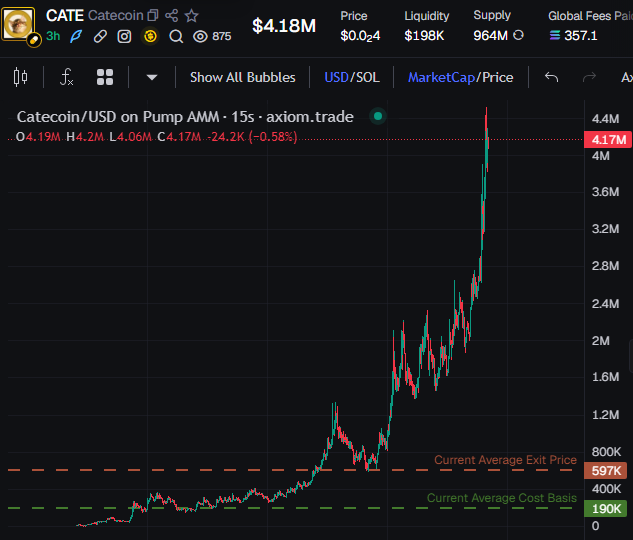Click the yellow coin badge icon
This screenshot has height=540, width=633.
click(x=150, y=37)
